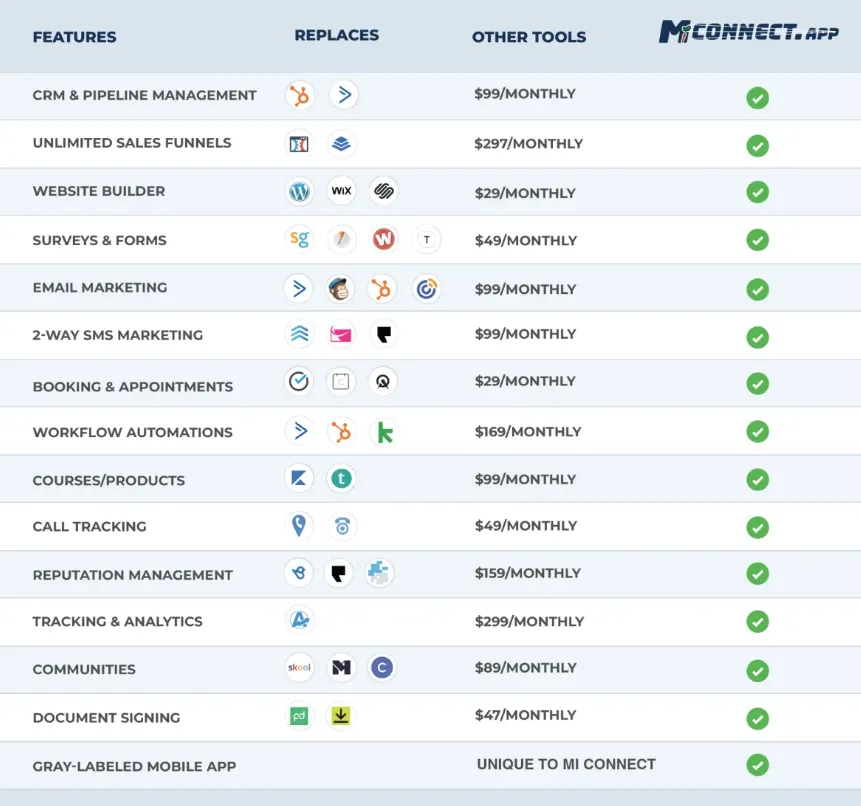Click the Skool icon in Communities row
The height and width of the screenshot is (806, 861).
pos(299,668)
